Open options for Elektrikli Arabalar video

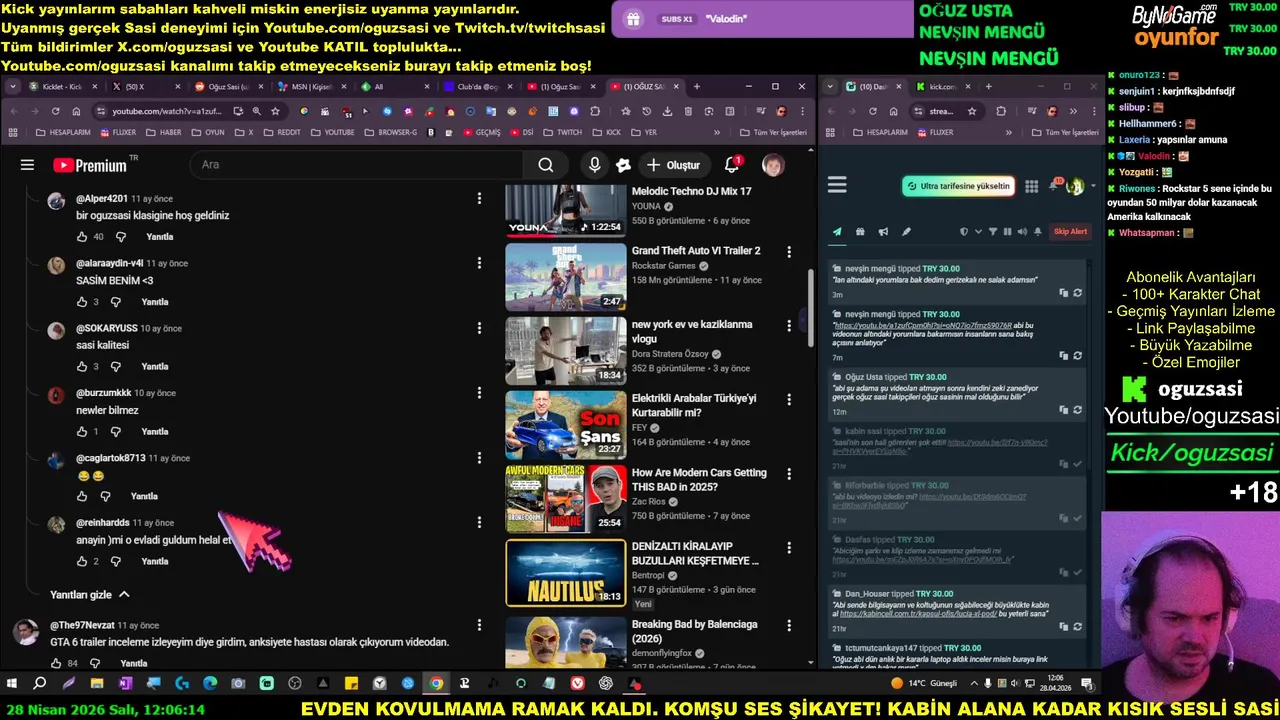(789, 400)
